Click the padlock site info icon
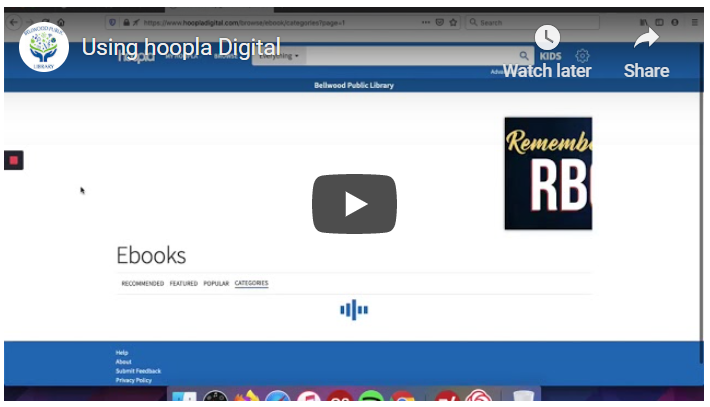The width and height of the screenshot is (710, 407). tap(126, 23)
